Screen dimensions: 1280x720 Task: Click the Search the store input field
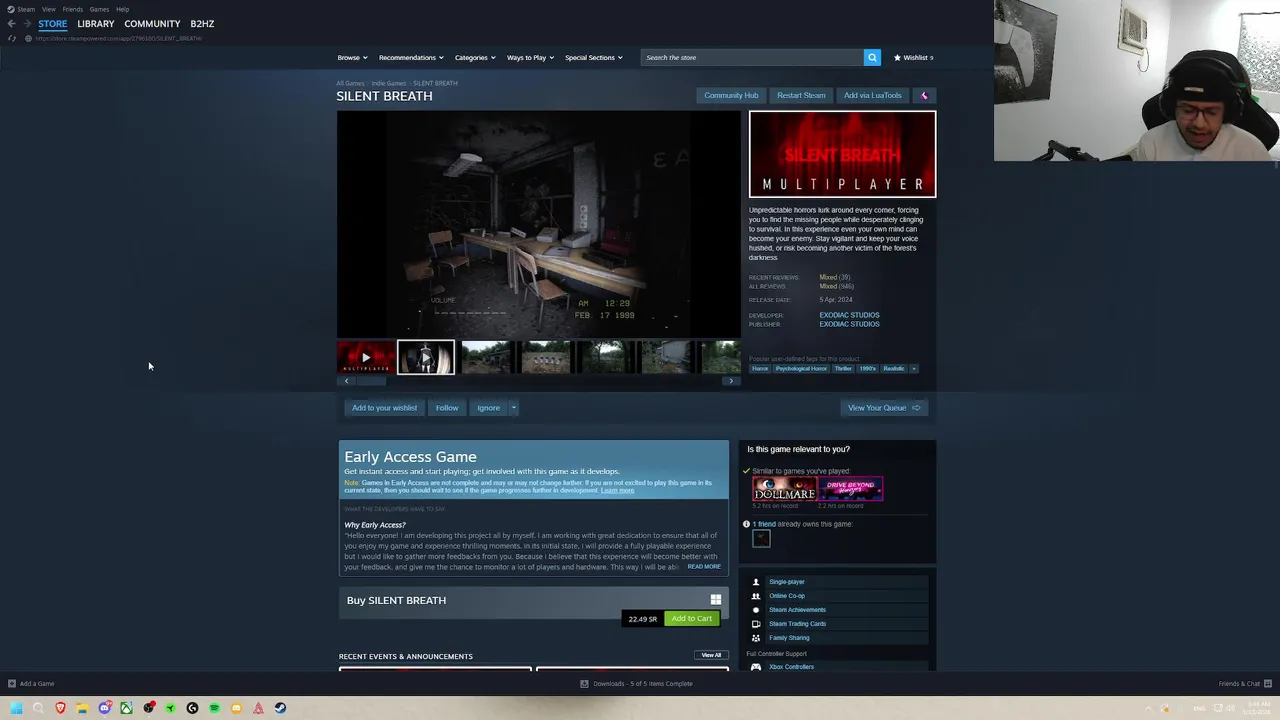tap(752, 57)
